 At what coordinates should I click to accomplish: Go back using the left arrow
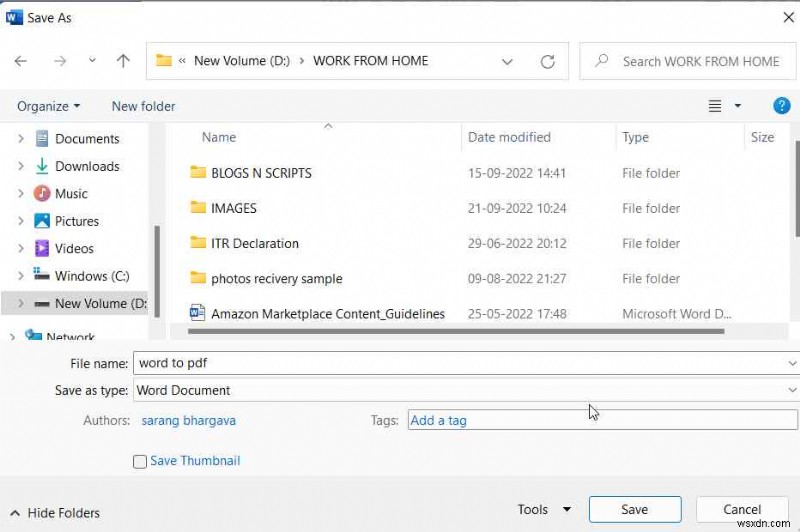pyautogui.click(x=21, y=61)
